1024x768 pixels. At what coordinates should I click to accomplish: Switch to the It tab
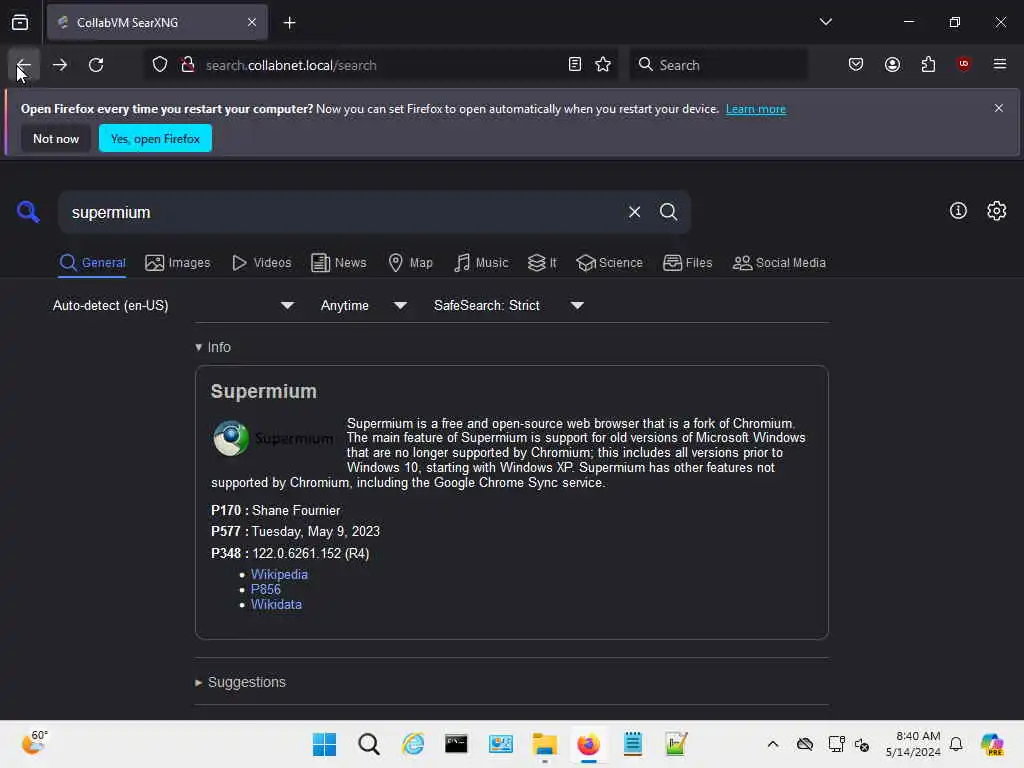(x=542, y=263)
